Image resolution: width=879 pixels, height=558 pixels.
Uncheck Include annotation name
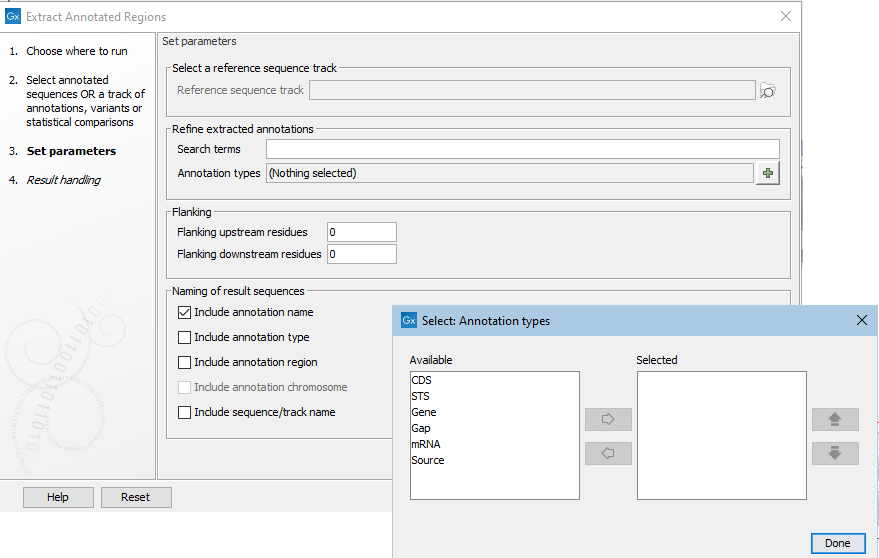click(x=184, y=313)
